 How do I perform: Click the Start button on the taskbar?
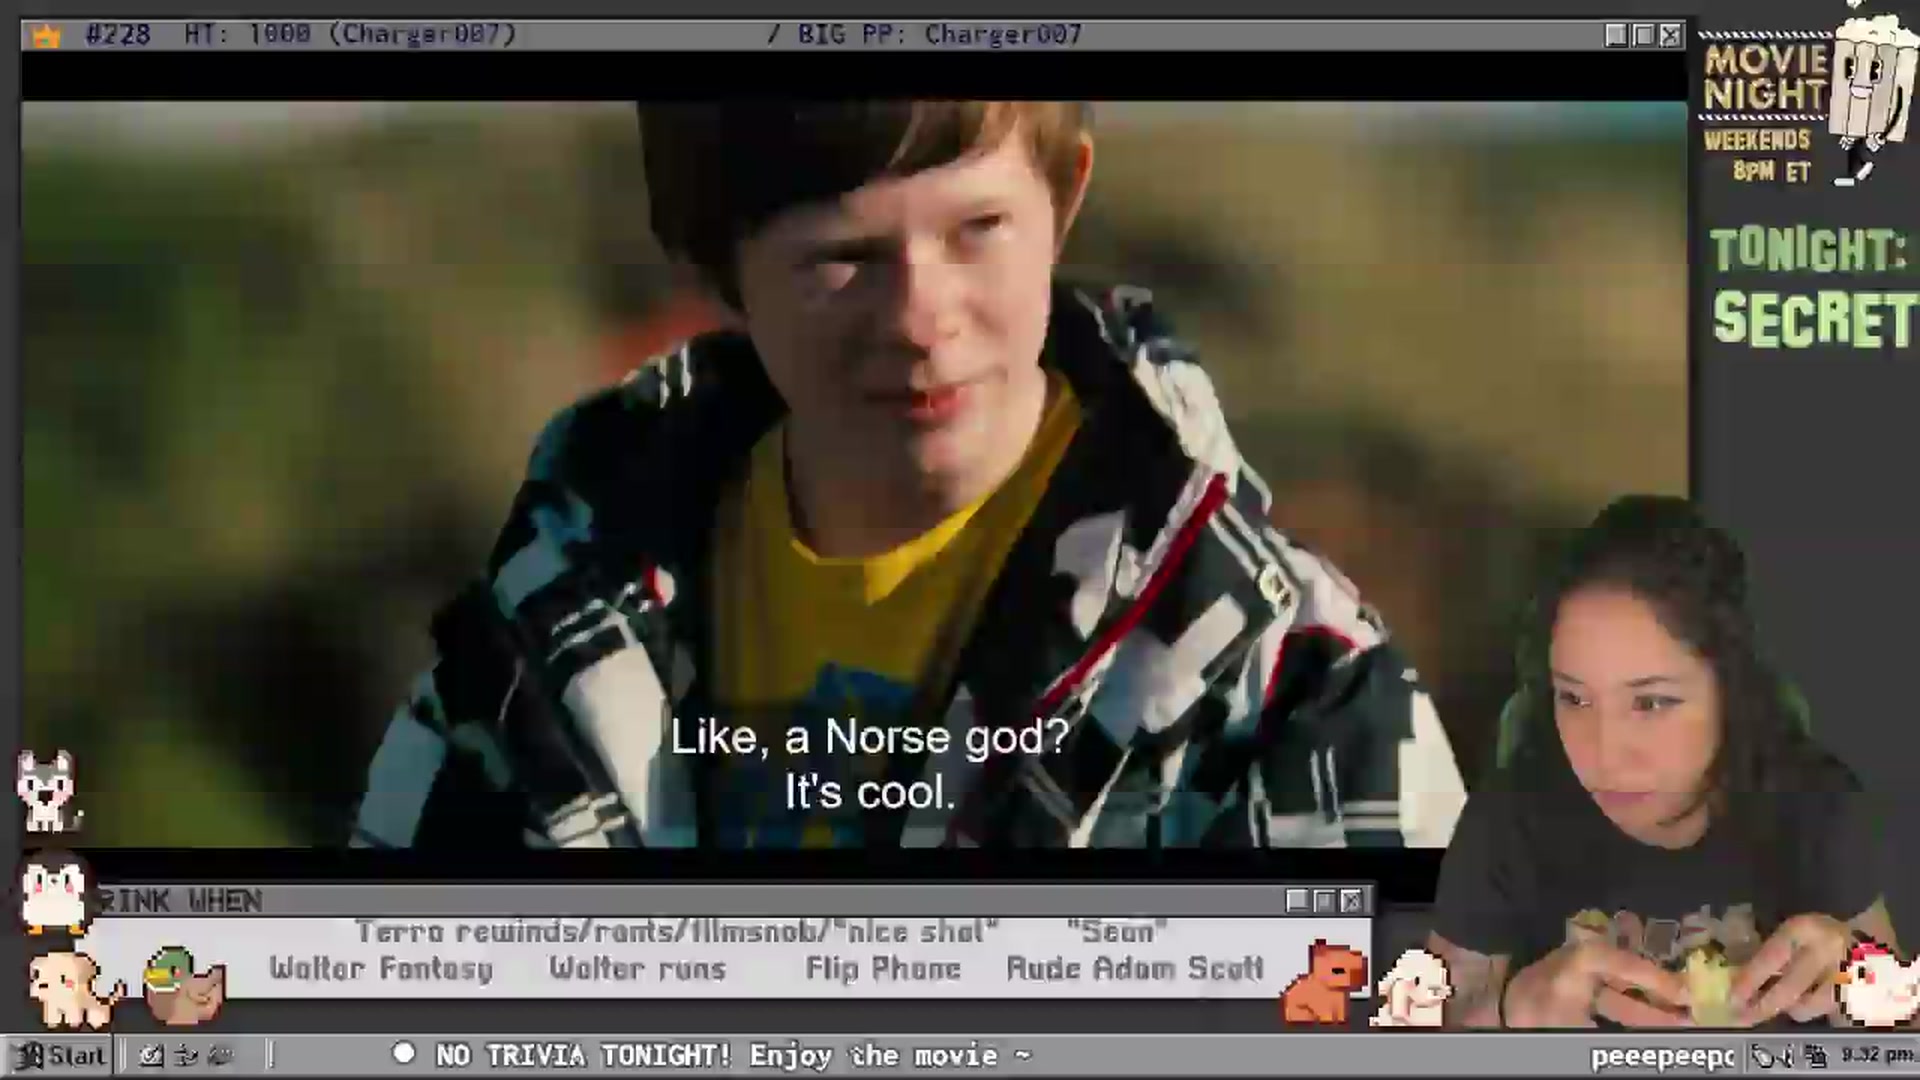tap(60, 1056)
